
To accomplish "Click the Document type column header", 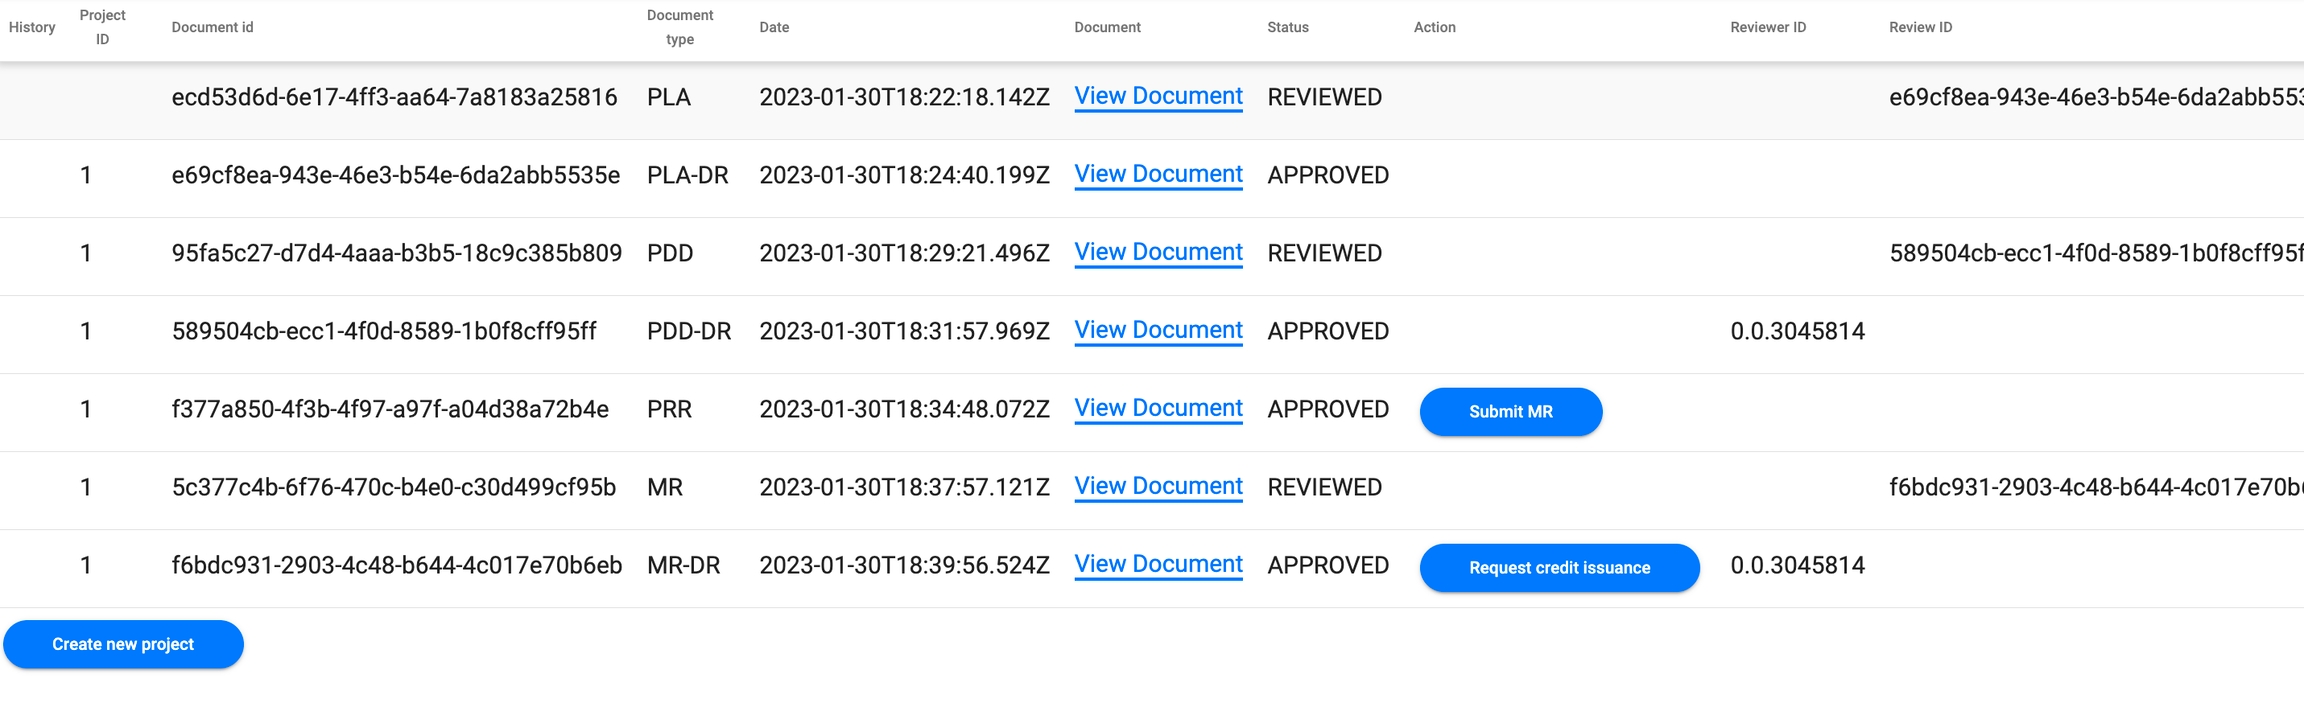I will tap(680, 28).
